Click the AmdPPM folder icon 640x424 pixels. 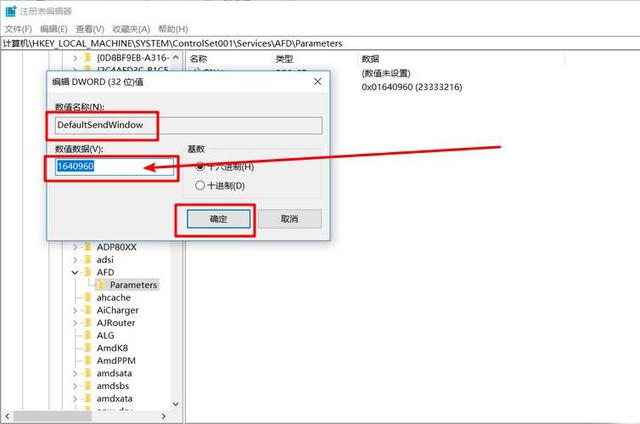coord(87,360)
